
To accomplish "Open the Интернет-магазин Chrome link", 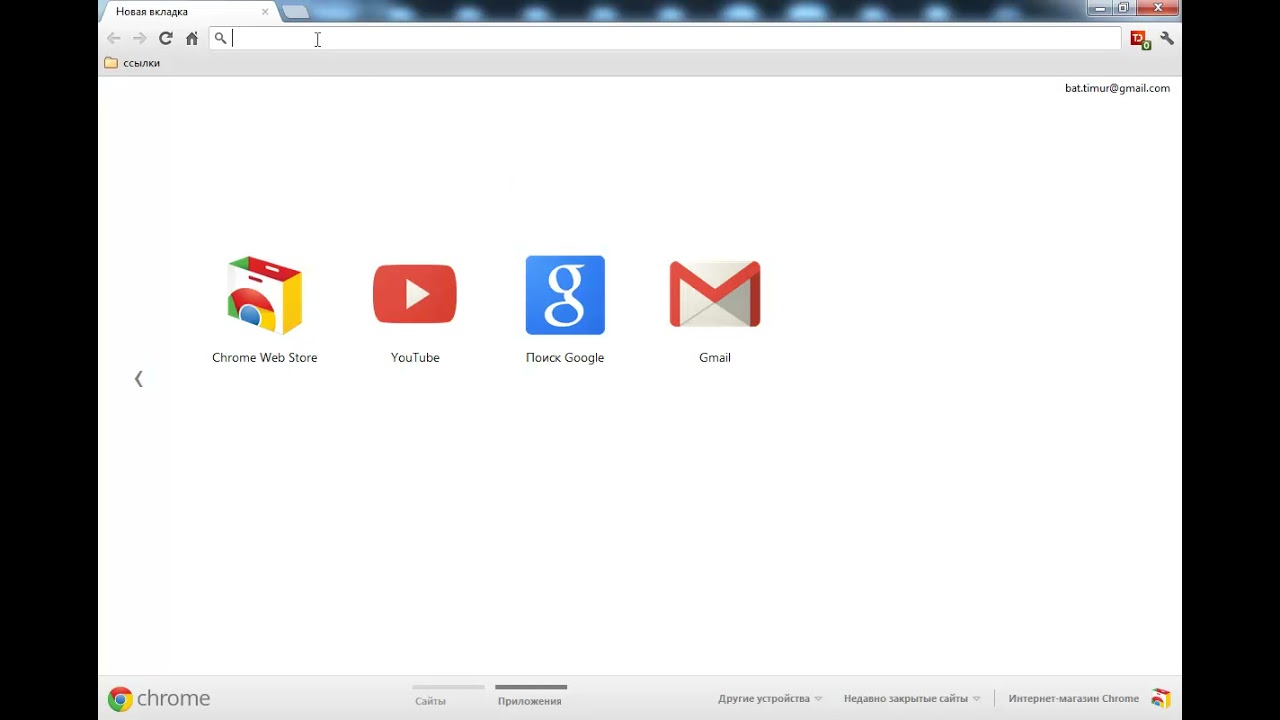I will point(1073,699).
